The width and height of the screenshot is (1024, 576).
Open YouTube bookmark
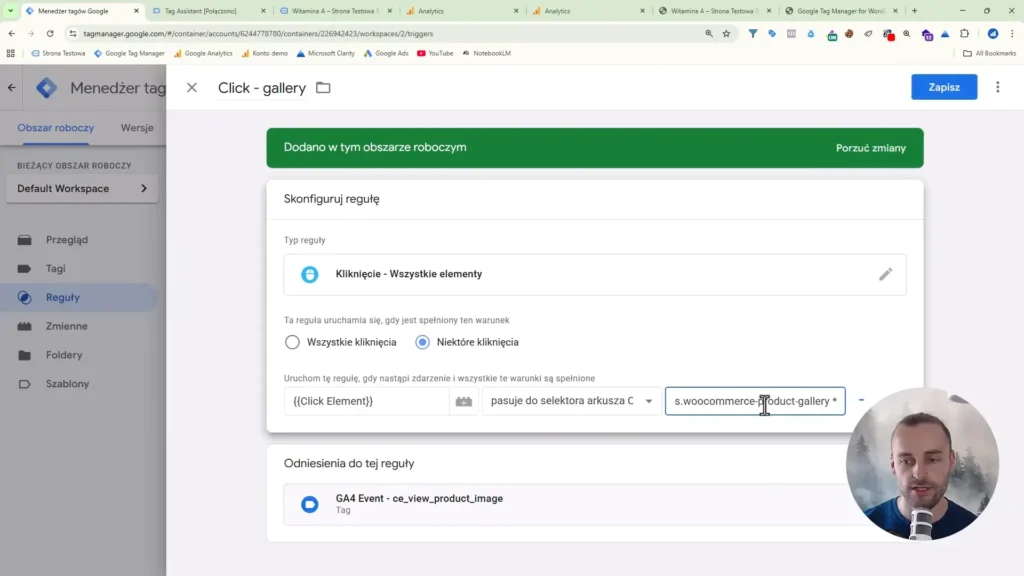point(435,54)
